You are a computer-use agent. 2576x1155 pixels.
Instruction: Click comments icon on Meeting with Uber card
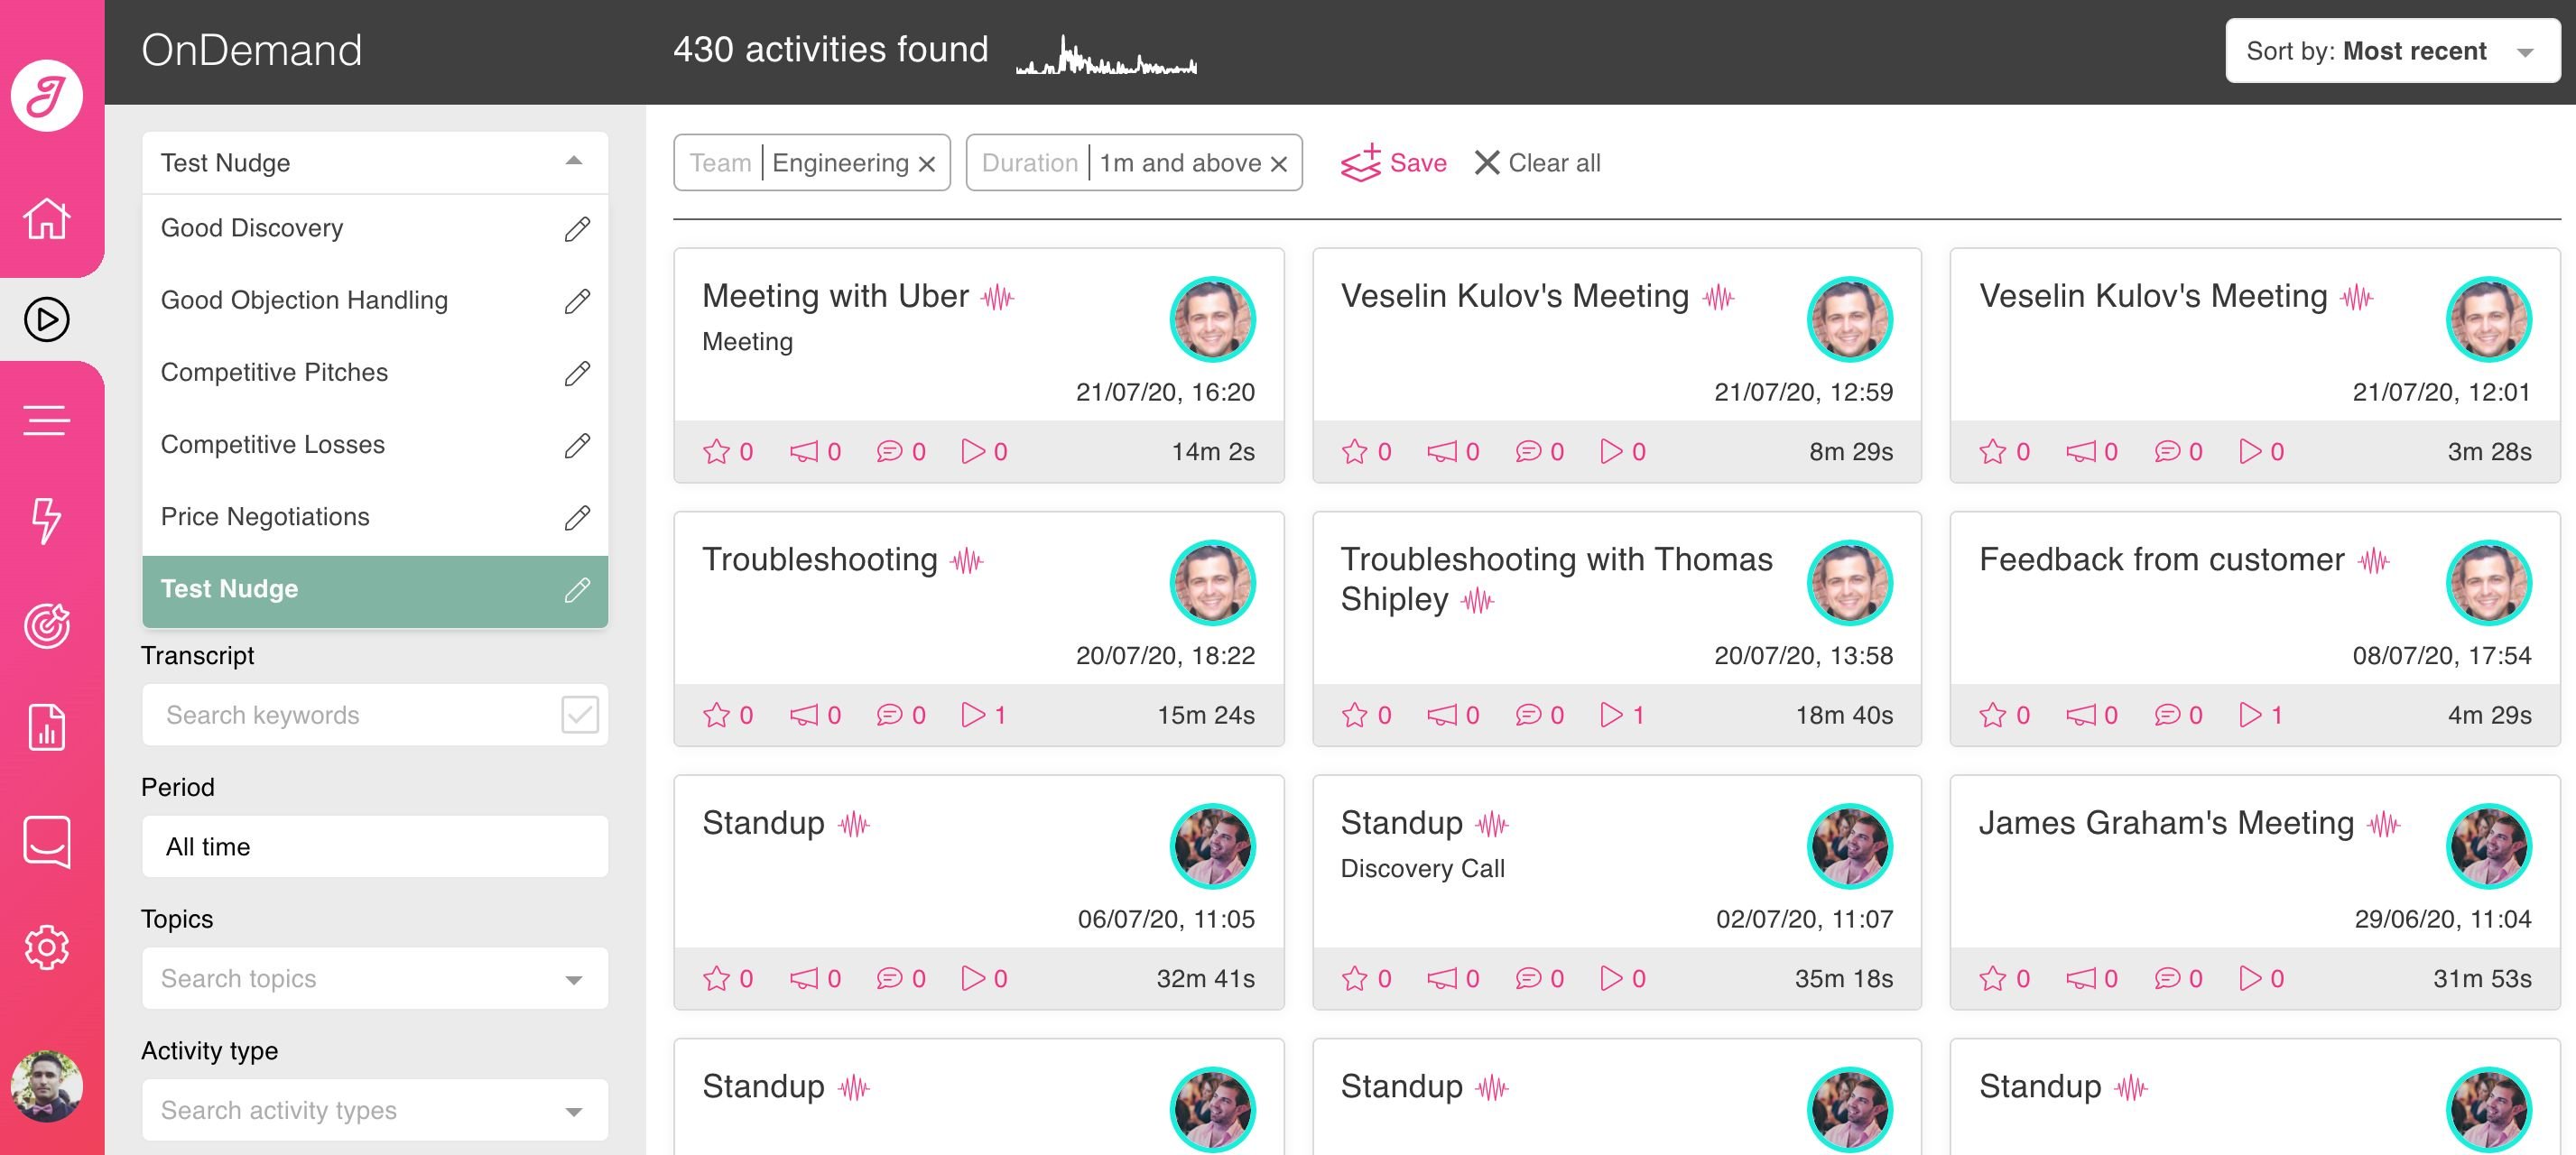click(x=889, y=452)
